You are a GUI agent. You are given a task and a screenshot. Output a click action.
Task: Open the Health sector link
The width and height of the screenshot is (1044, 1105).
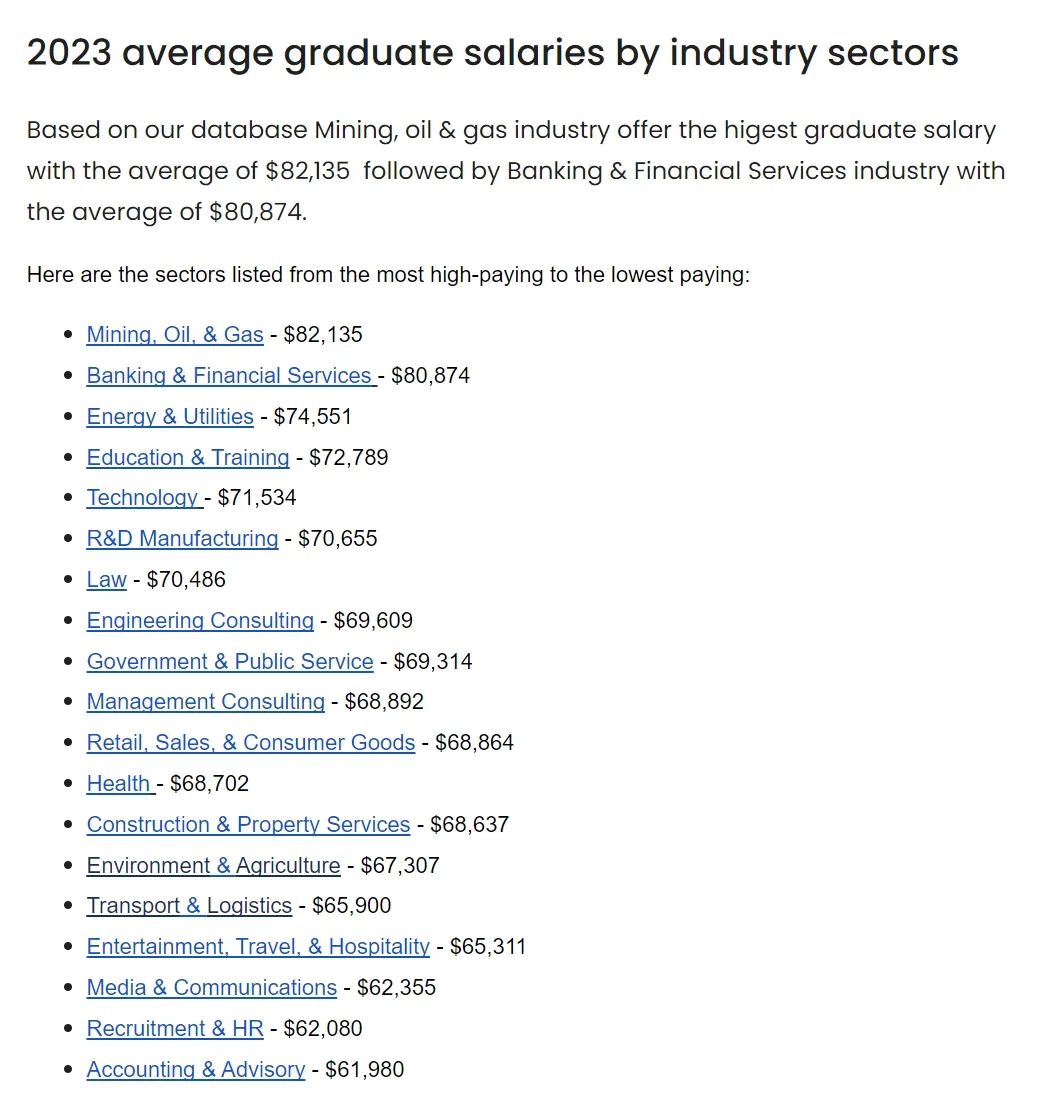(121, 783)
